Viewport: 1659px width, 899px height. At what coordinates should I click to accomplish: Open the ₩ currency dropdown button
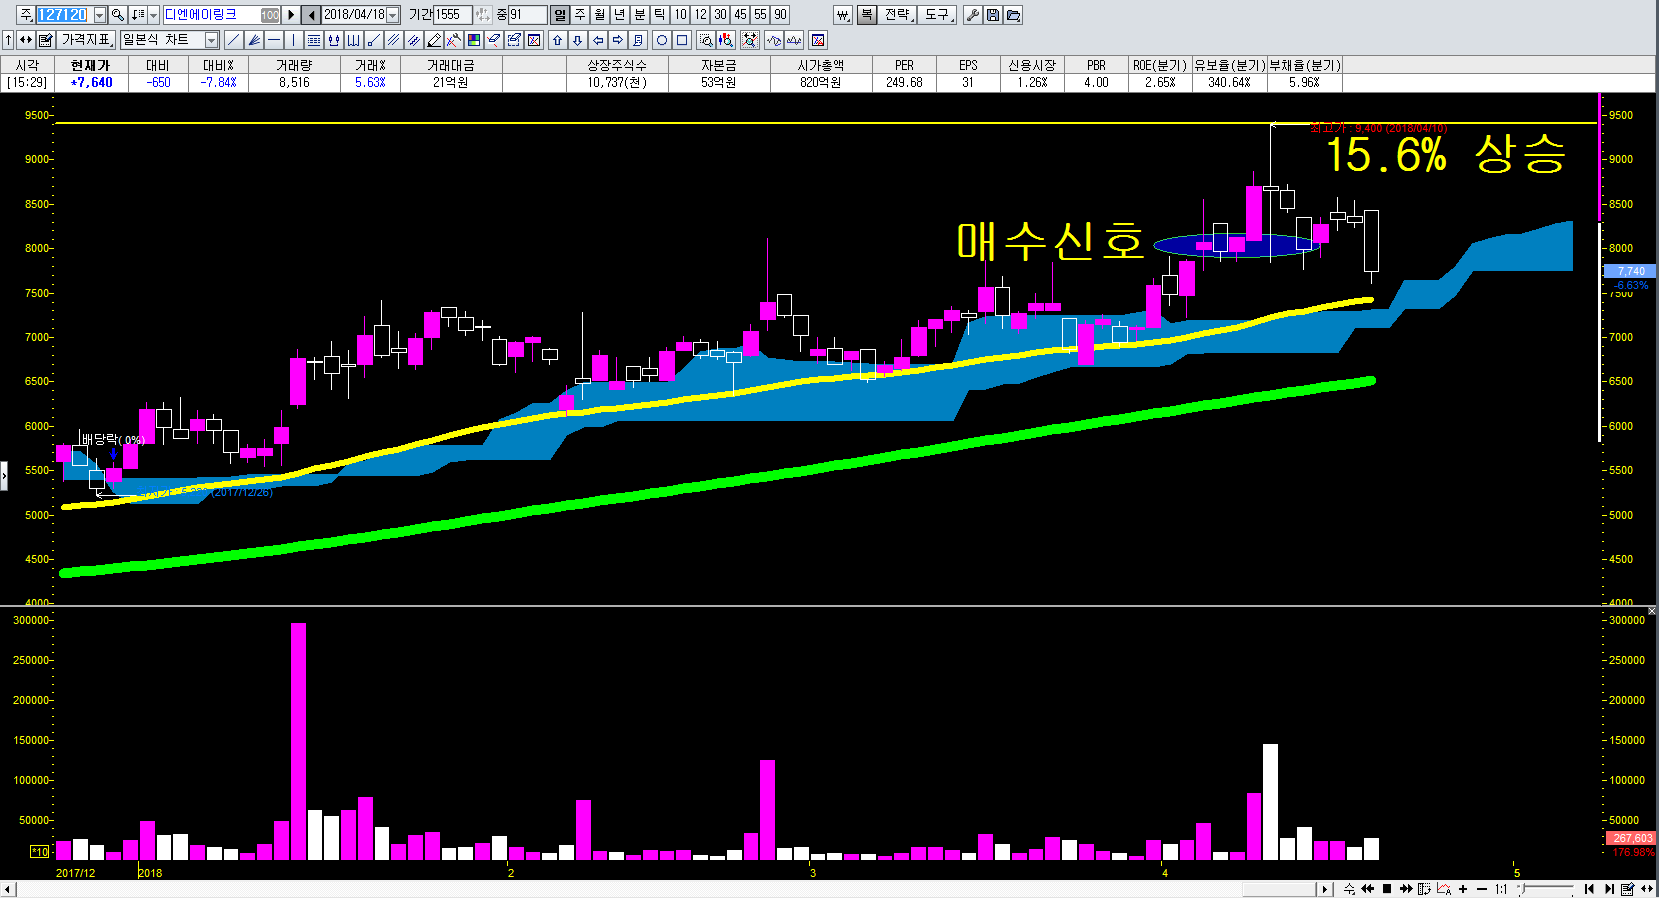coord(843,15)
